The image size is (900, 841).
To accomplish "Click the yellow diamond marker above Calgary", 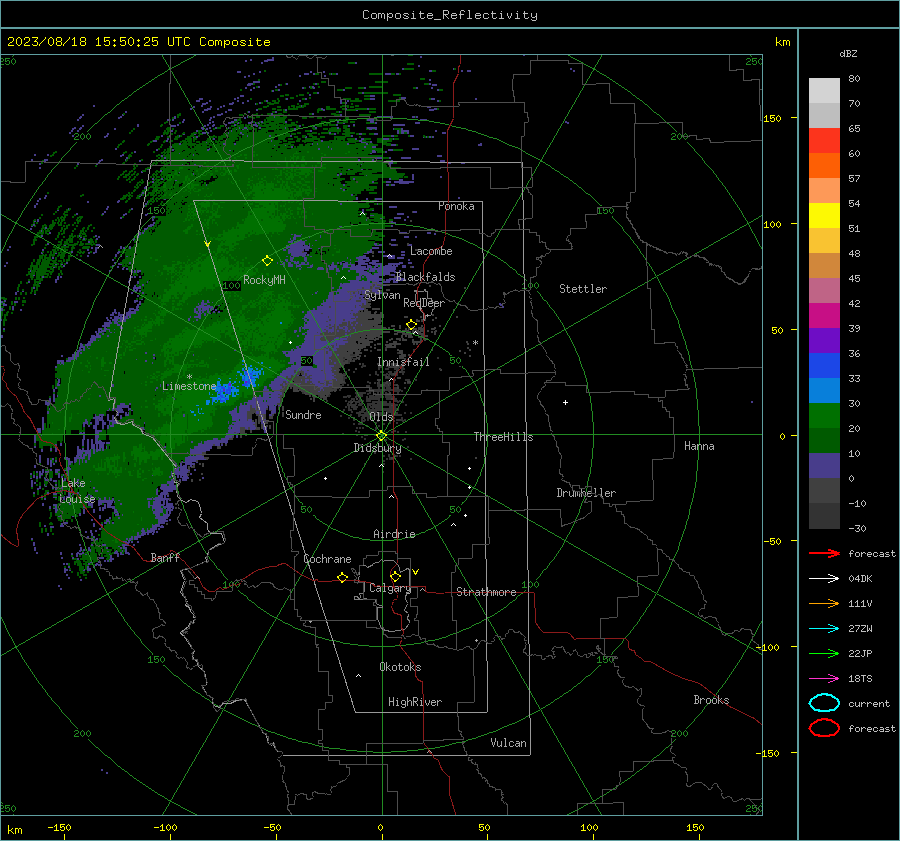I will point(395,576).
